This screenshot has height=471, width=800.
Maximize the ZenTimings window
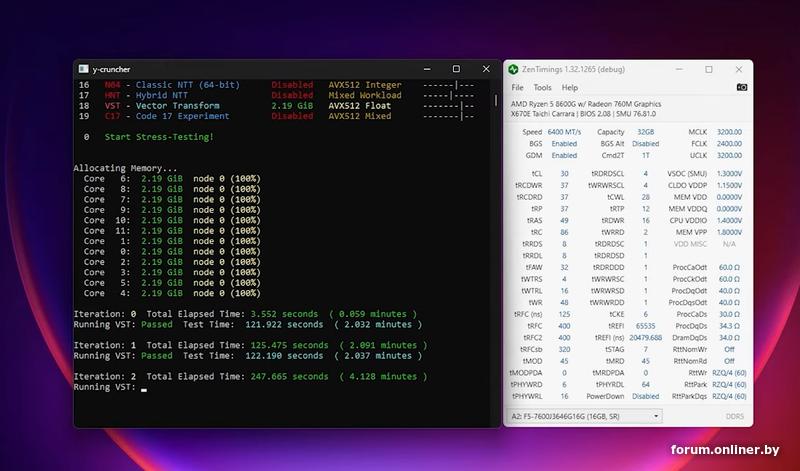click(x=709, y=69)
